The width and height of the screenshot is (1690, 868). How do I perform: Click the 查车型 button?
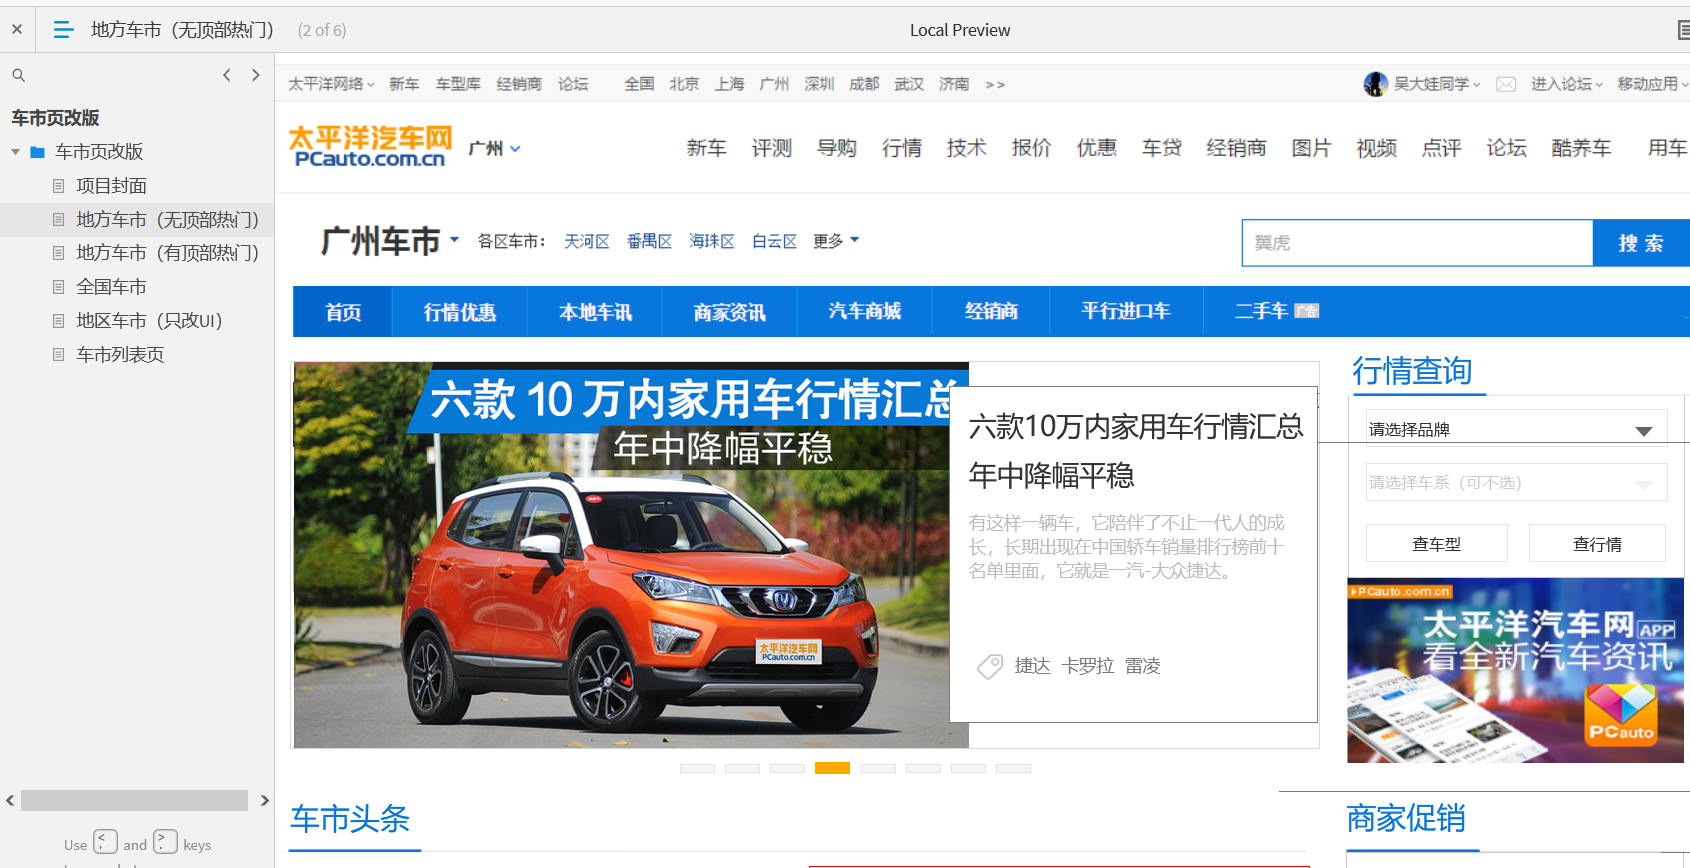click(1437, 544)
